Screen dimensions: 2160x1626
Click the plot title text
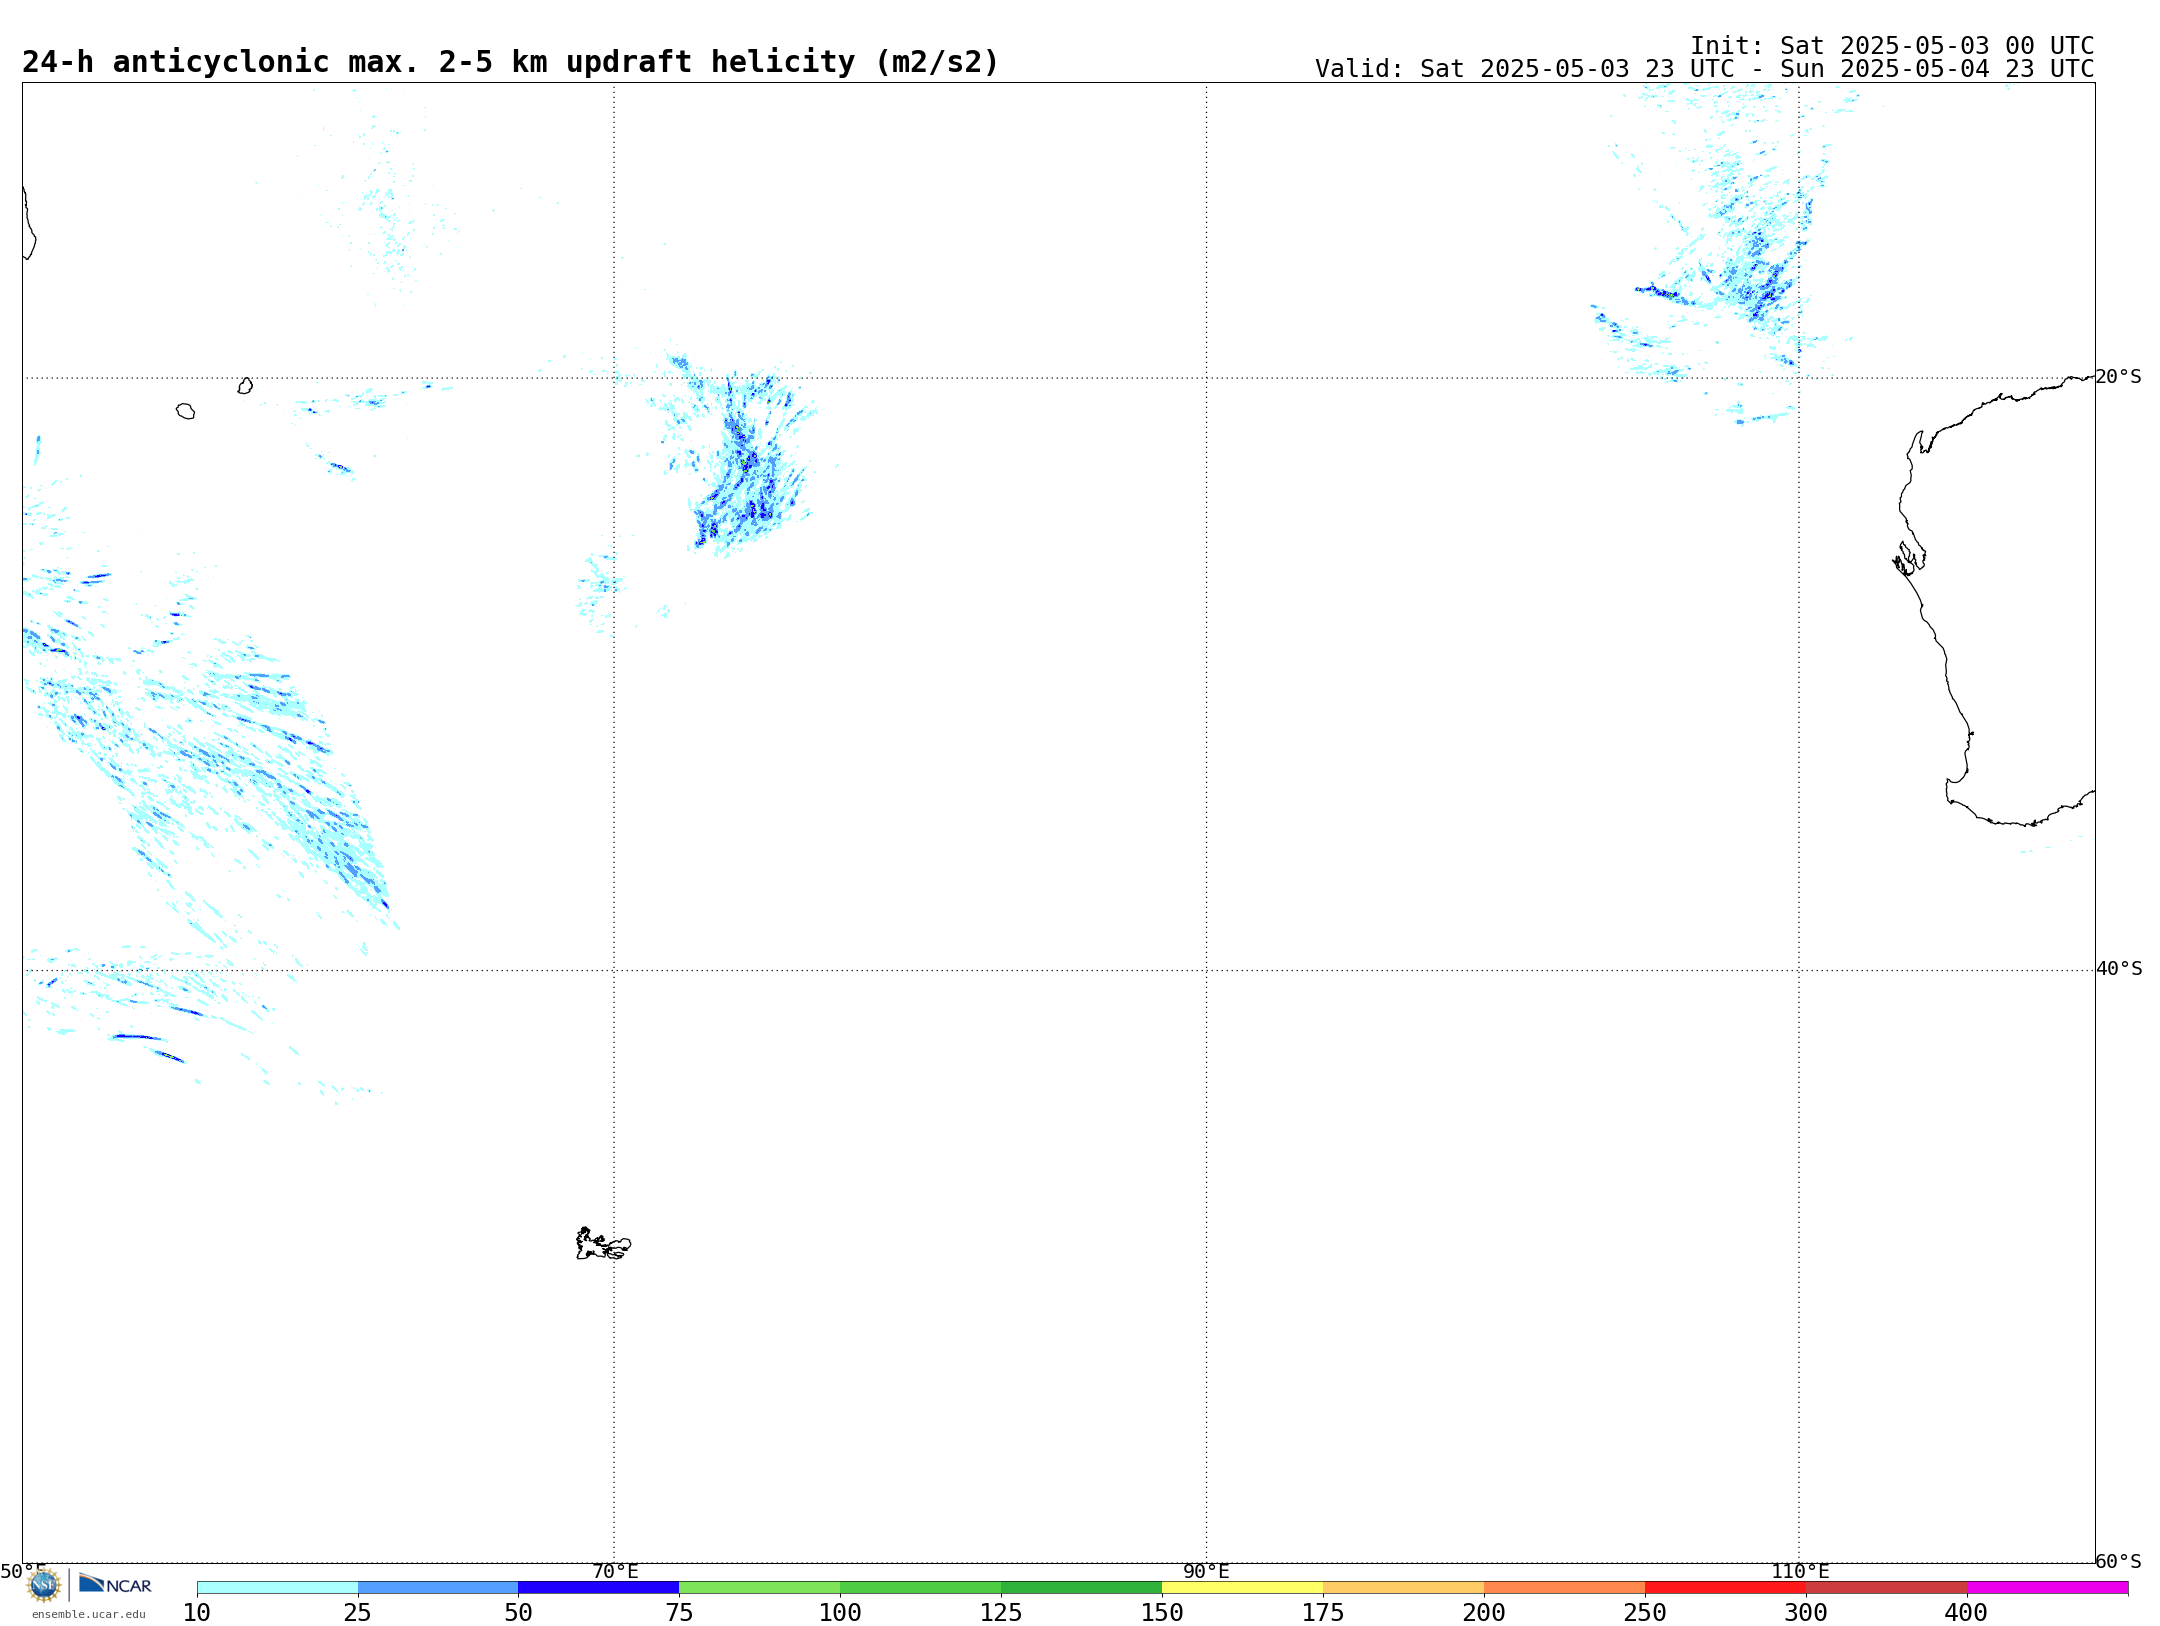[510, 62]
